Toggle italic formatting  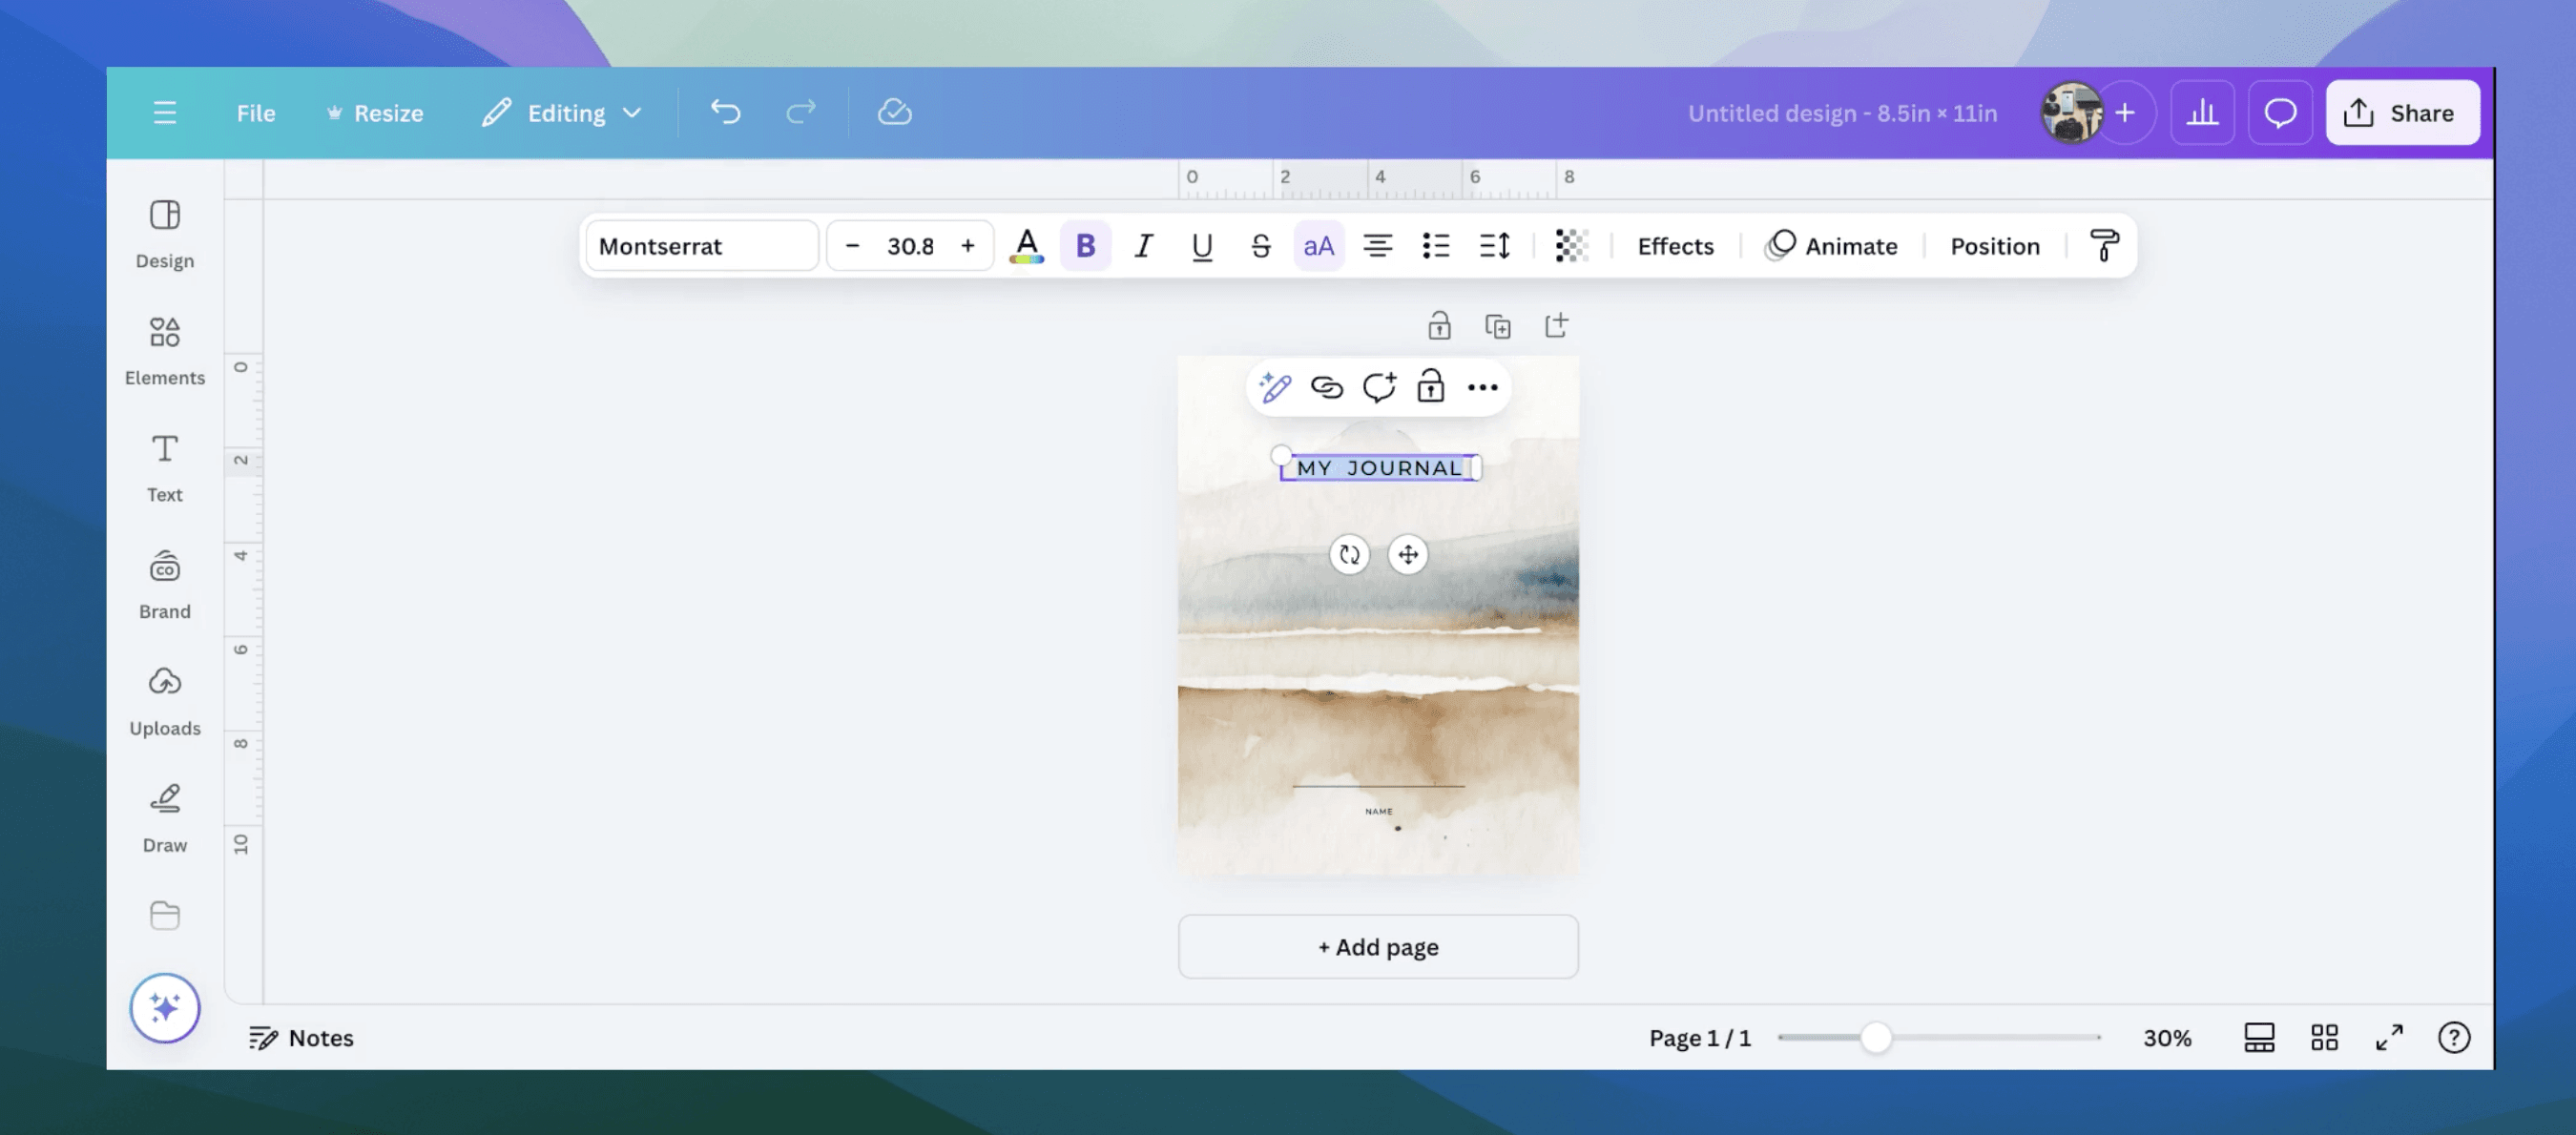coord(1143,246)
